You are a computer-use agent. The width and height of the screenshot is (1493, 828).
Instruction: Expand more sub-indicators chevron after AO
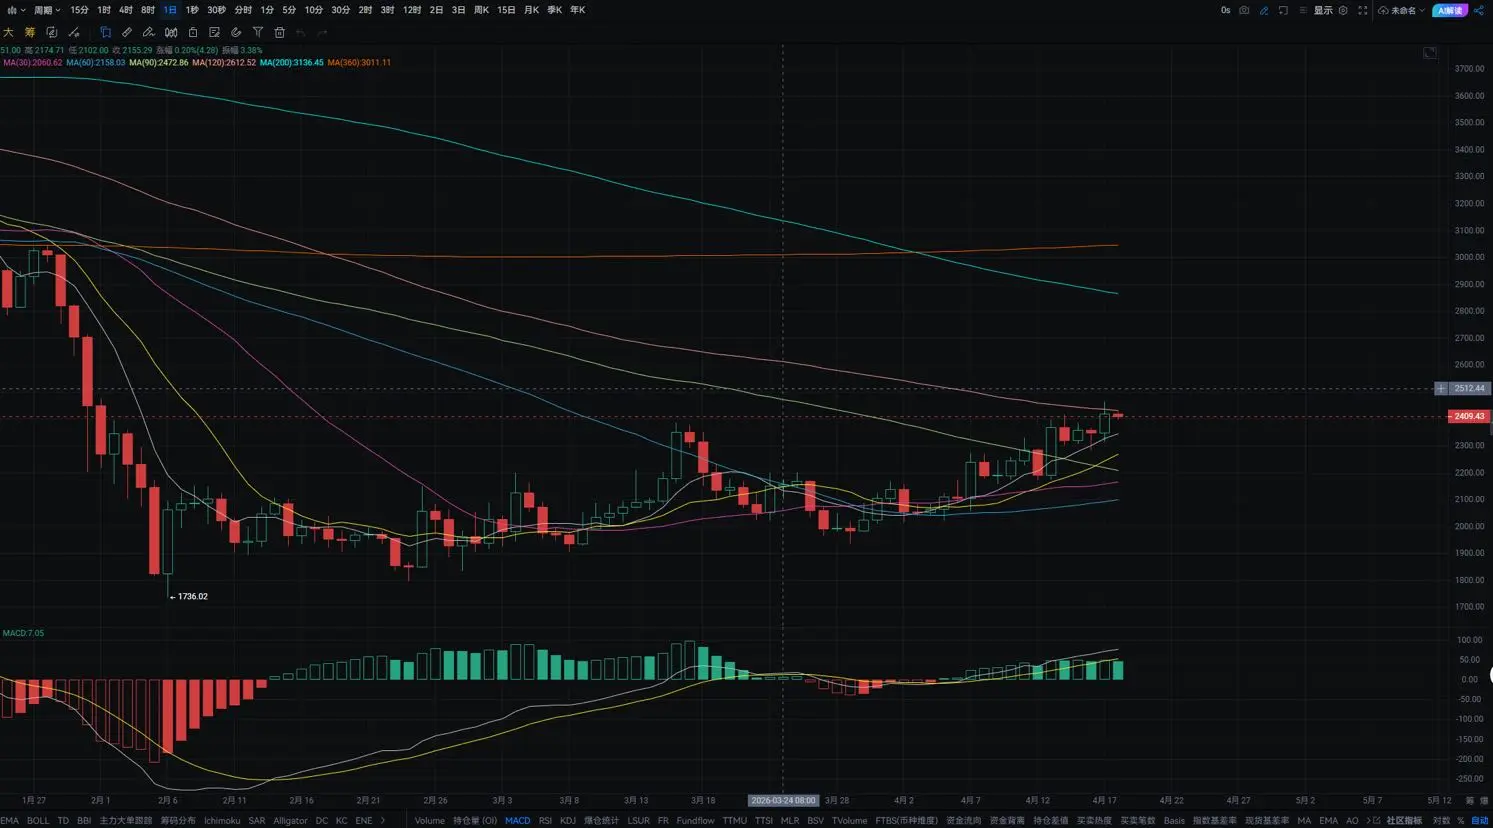click(1368, 821)
